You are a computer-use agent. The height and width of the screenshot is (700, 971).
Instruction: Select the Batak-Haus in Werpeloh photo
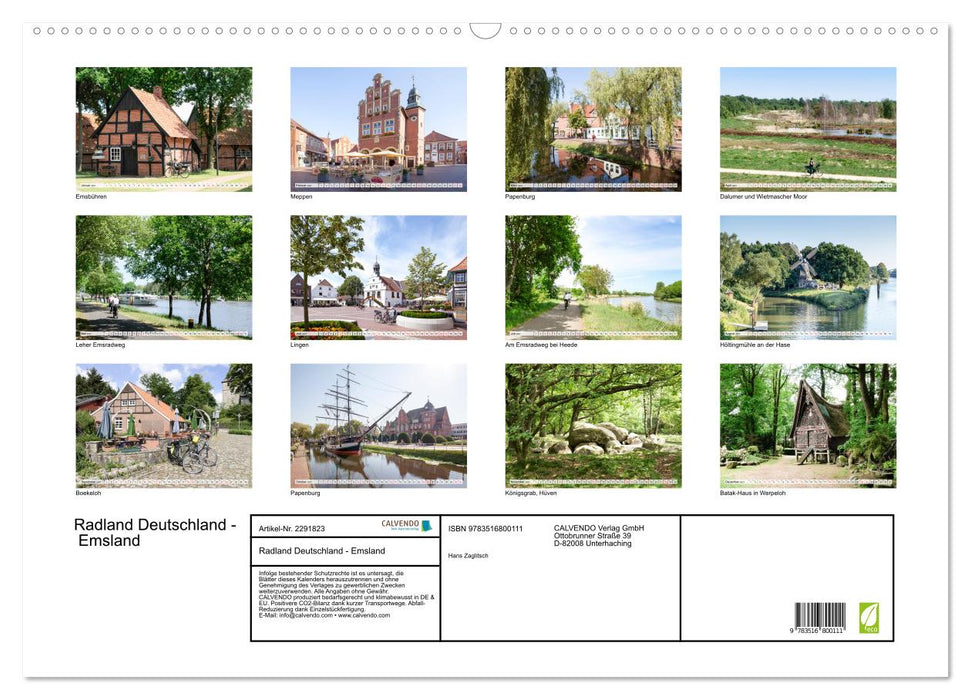[x=808, y=426]
